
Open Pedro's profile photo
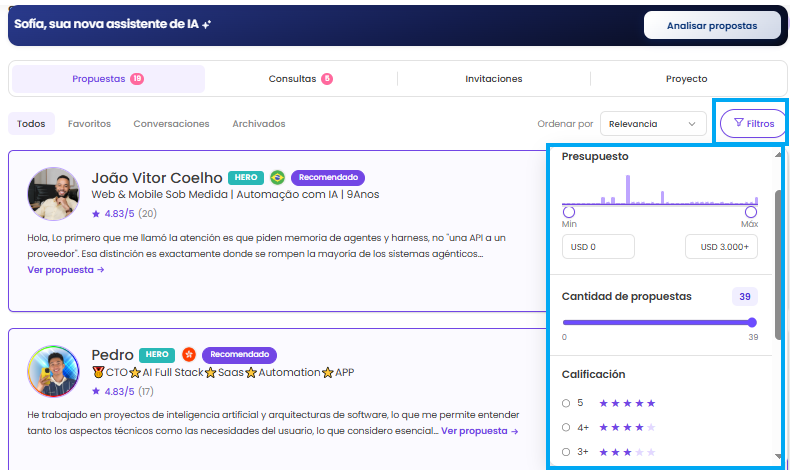[53, 371]
